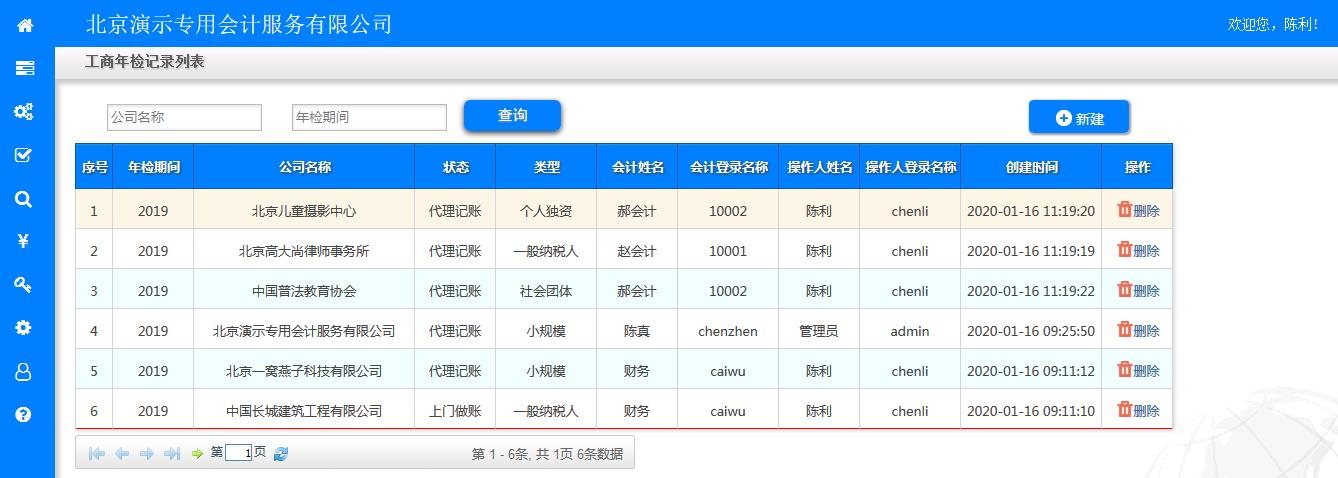Sort by 状态 column header
This screenshot has width=1338, height=478.
point(455,167)
